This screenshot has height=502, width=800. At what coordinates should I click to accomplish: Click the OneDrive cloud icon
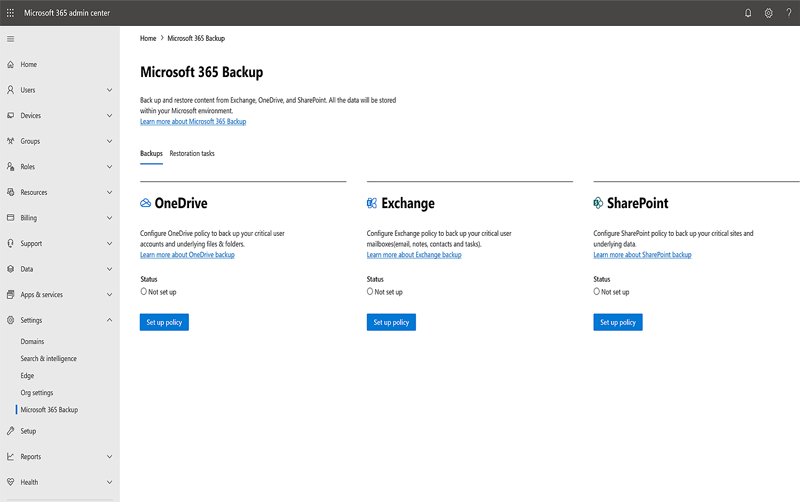pyautogui.click(x=145, y=203)
